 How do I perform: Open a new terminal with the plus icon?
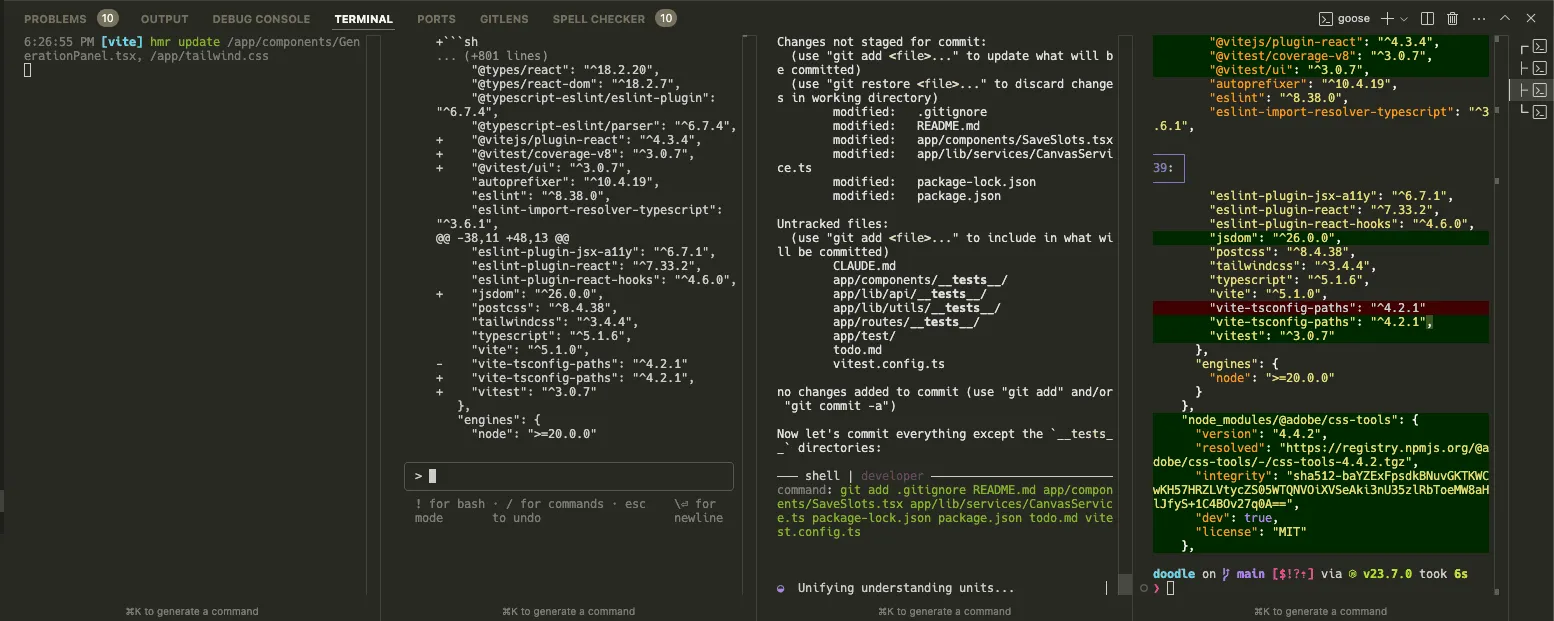point(1388,17)
